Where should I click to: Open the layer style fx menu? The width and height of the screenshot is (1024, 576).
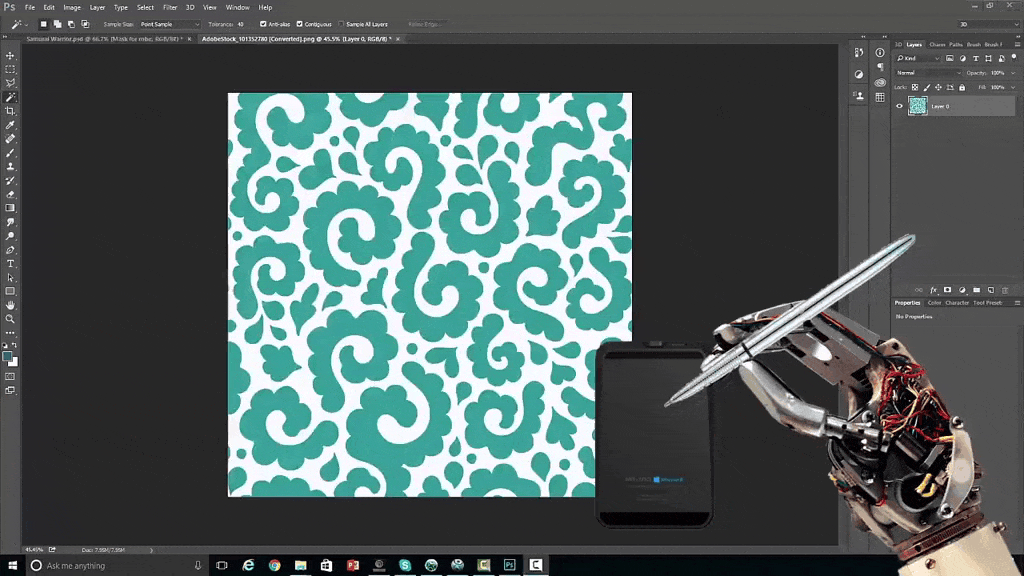tap(933, 290)
